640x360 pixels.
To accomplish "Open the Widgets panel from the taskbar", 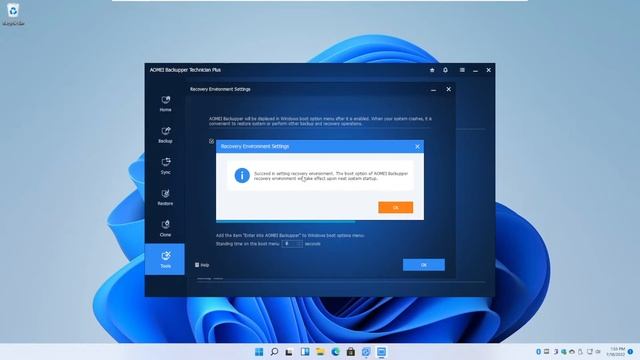I will click(x=304, y=352).
